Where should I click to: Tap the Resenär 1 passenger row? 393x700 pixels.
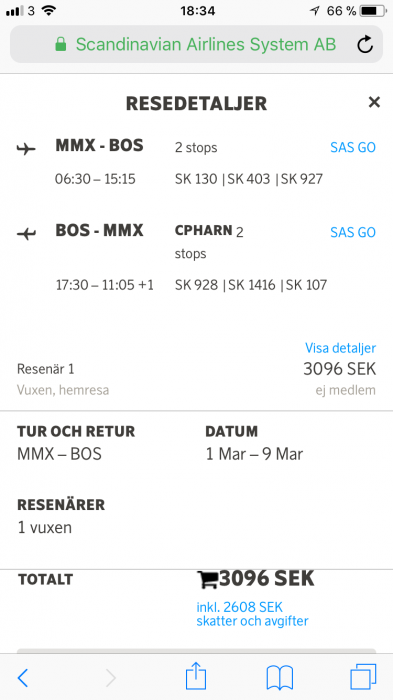[196, 379]
